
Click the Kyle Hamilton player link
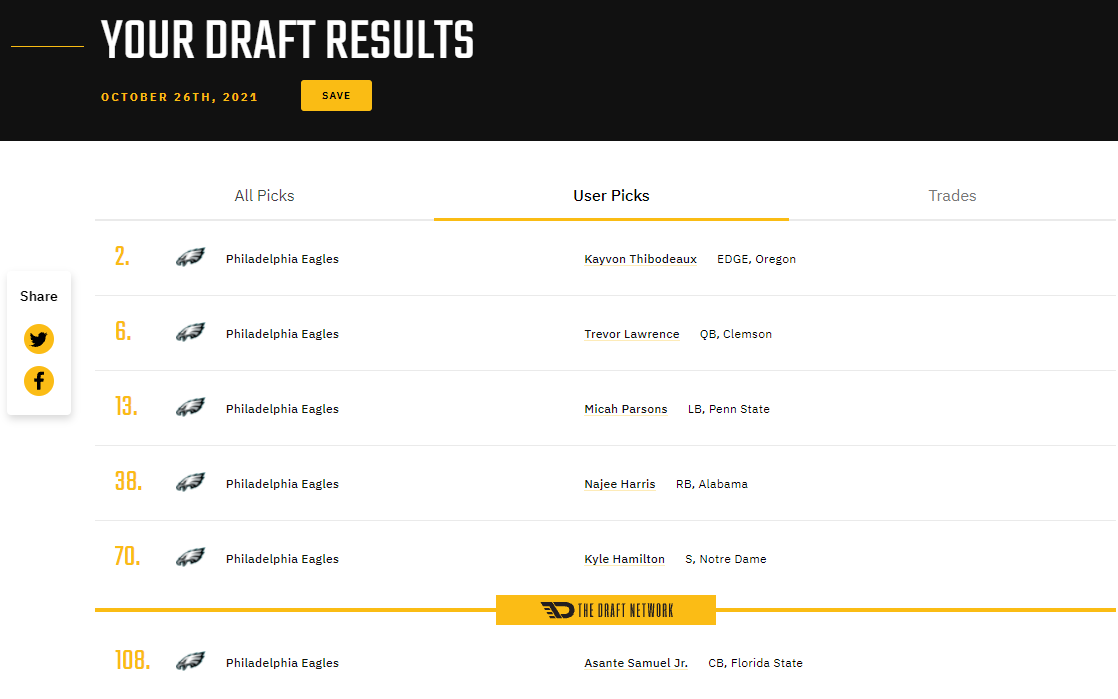(625, 559)
